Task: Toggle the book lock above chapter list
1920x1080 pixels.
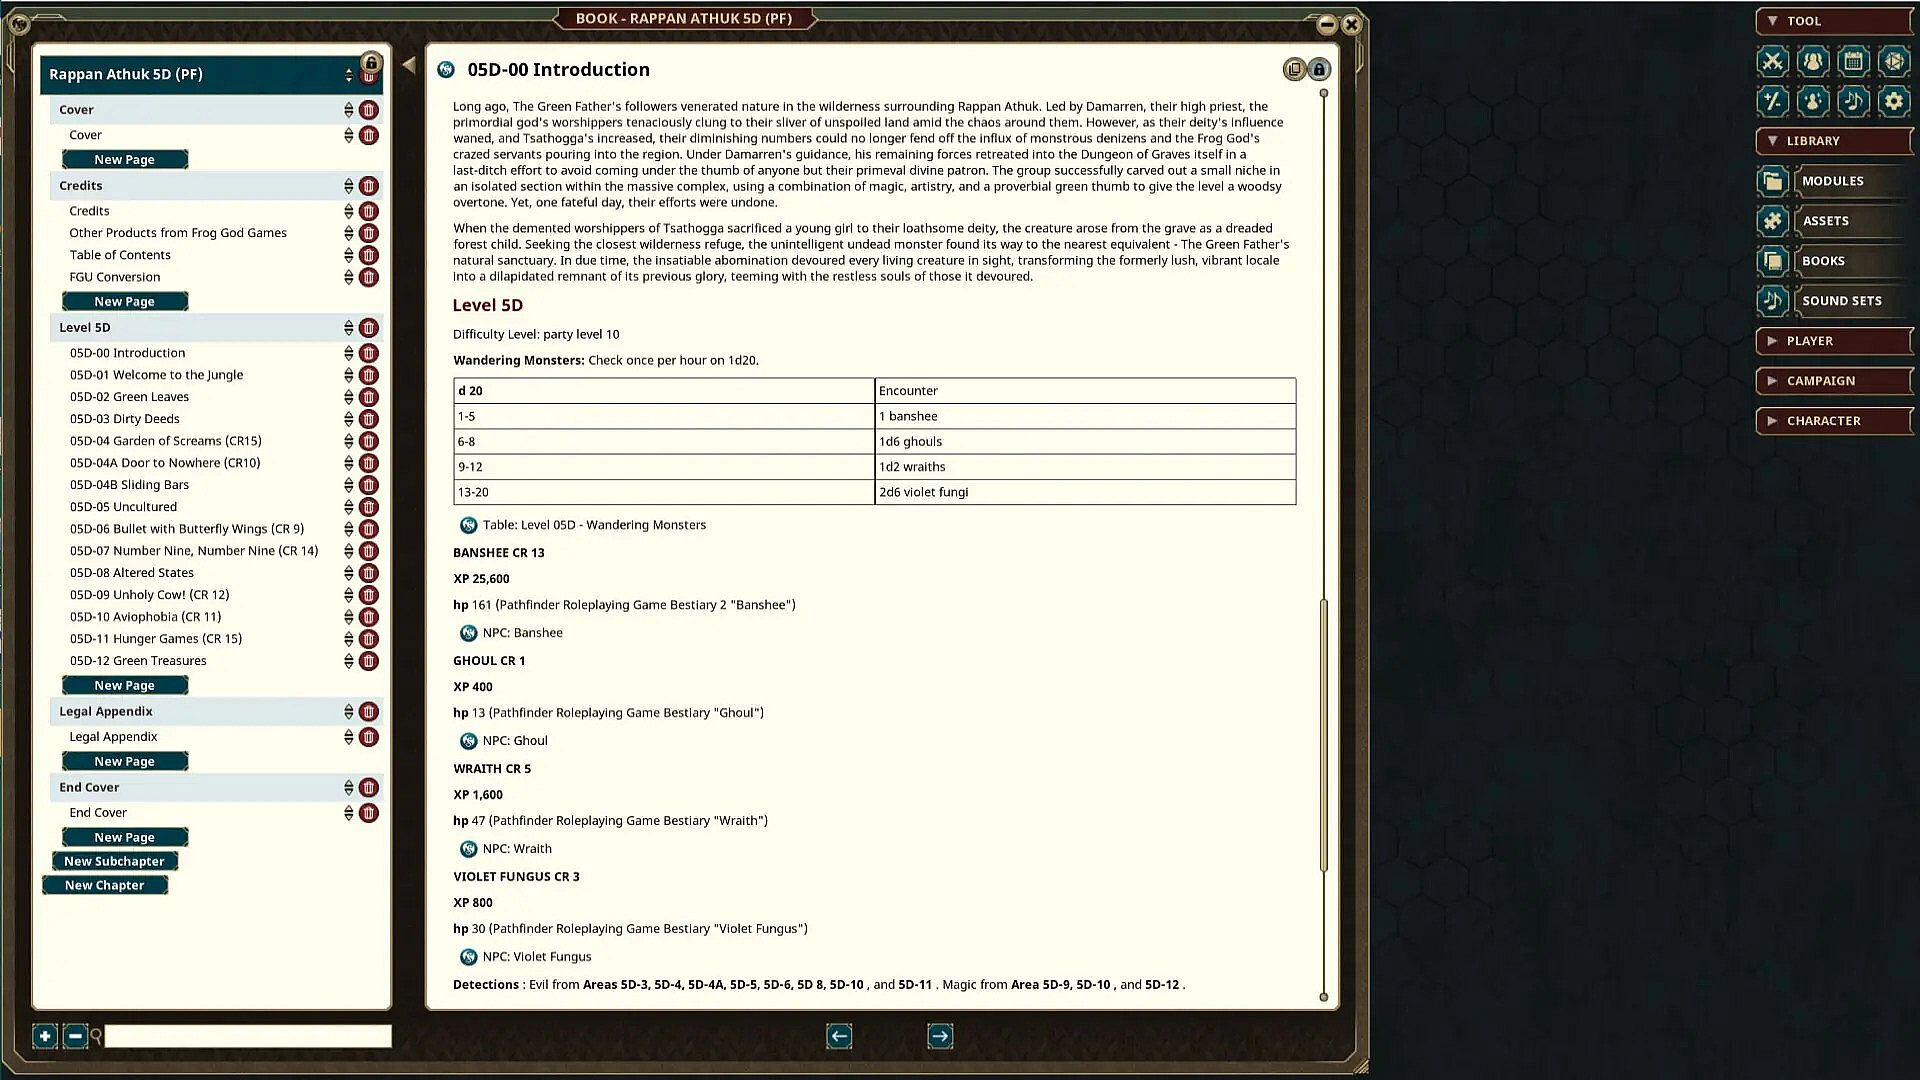Action: click(x=371, y=62)
